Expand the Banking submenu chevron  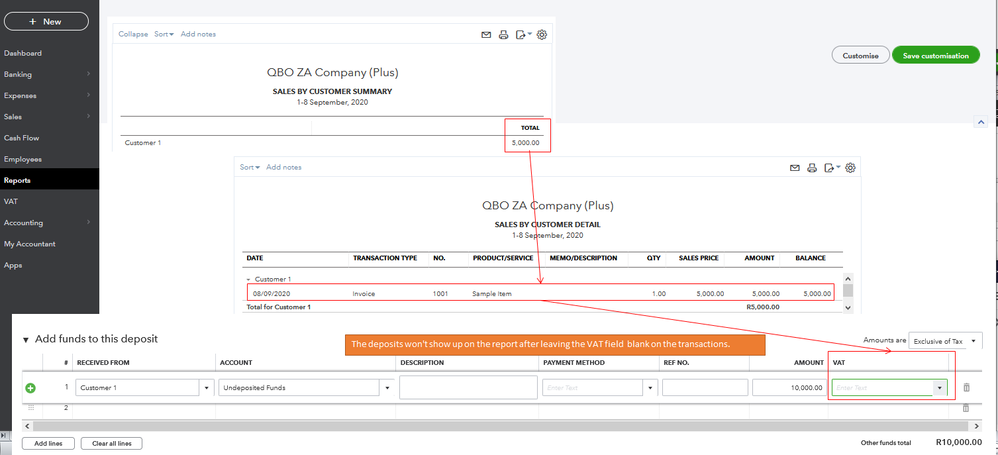coord(88,74)
